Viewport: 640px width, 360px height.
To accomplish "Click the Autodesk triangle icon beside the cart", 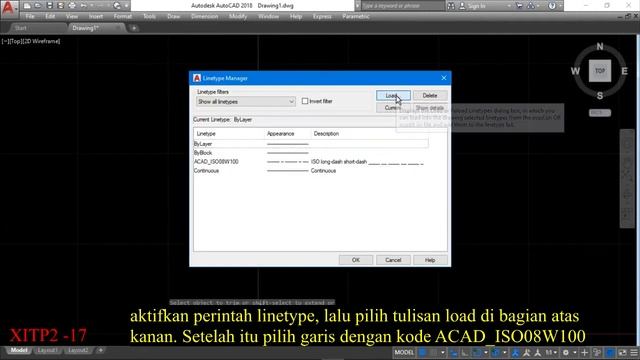I will coord(531,6).
